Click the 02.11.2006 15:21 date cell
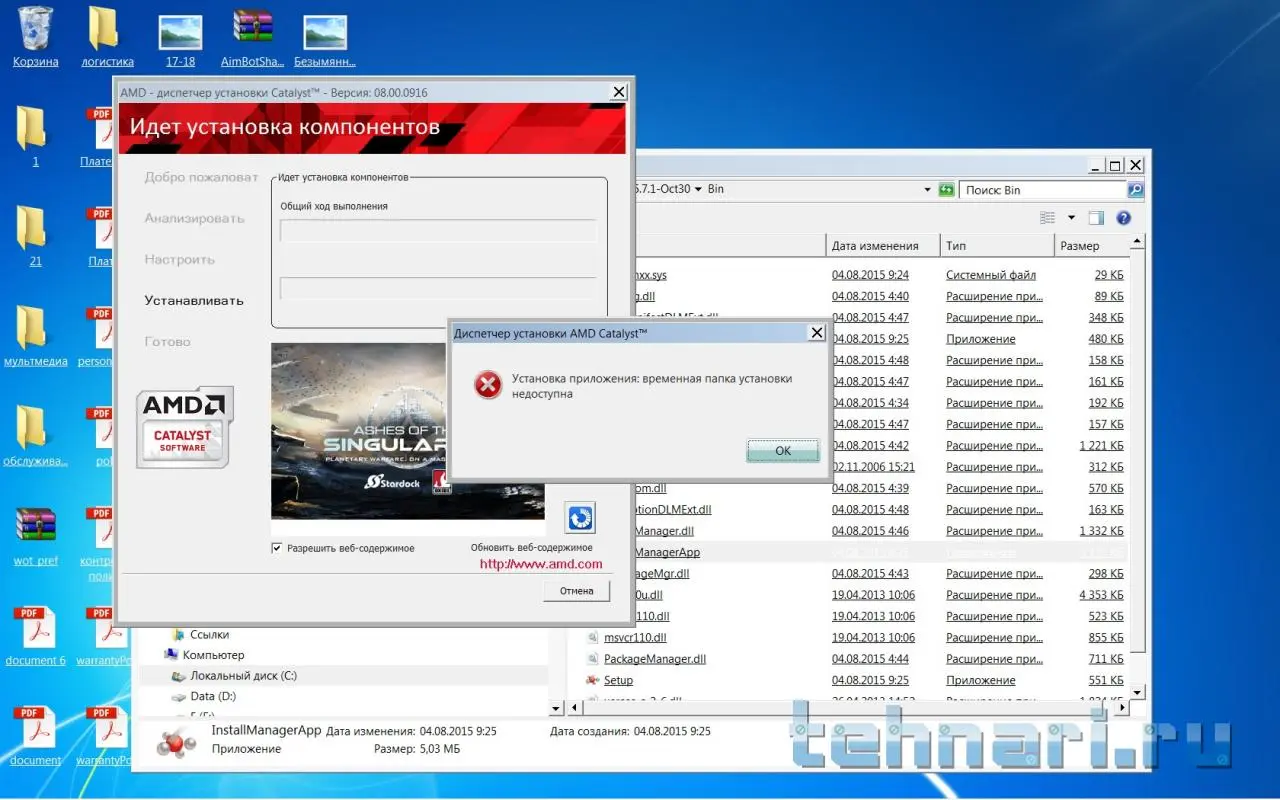The image size is (1280, 800). 873,467
